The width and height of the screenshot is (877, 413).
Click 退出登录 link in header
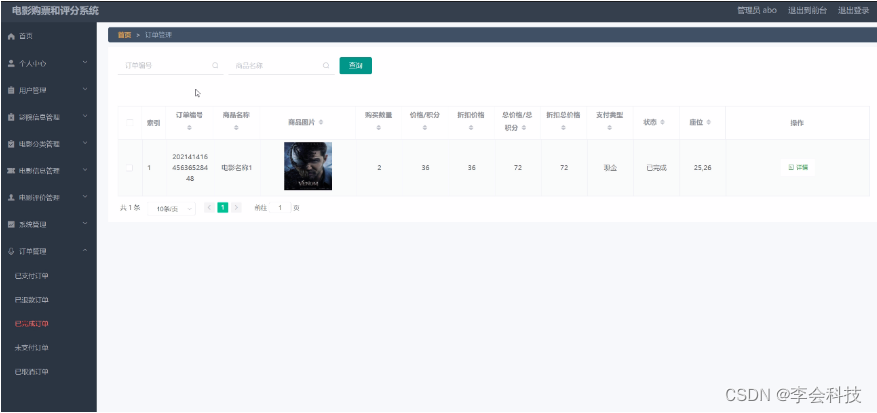854,10
